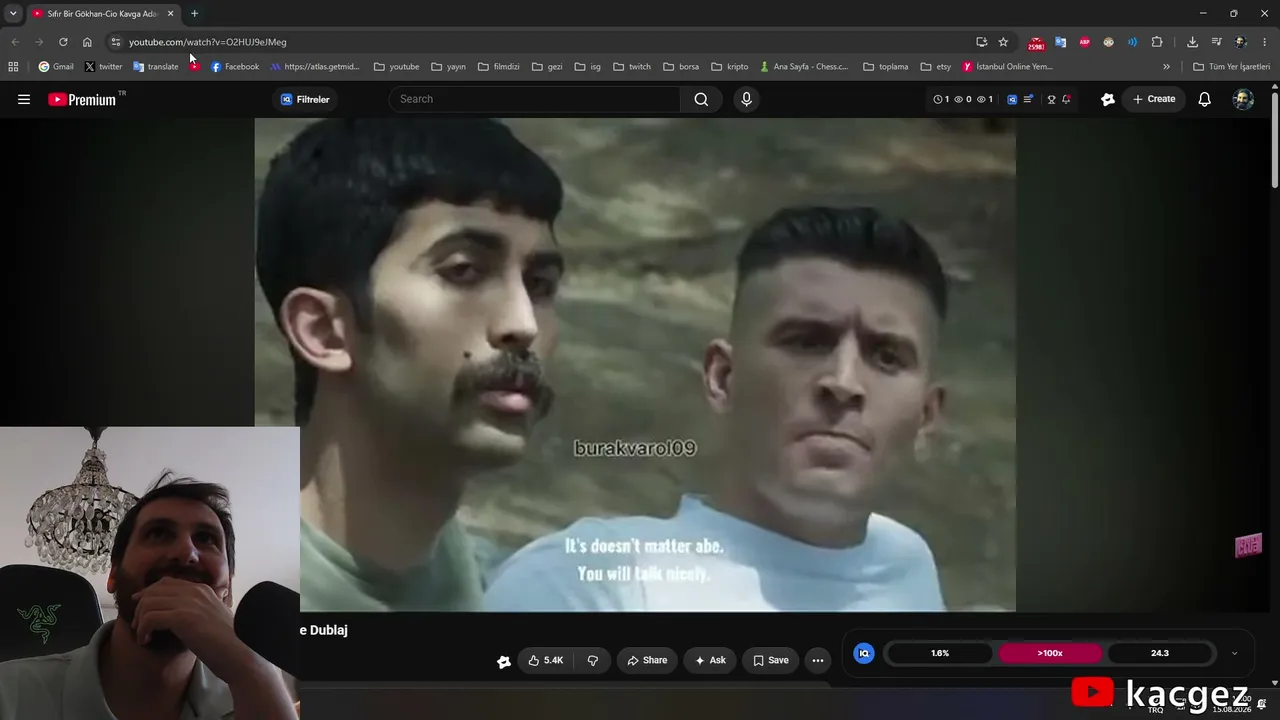
Task: Open the Chrome profile avatar
Action: (1241, 42)
